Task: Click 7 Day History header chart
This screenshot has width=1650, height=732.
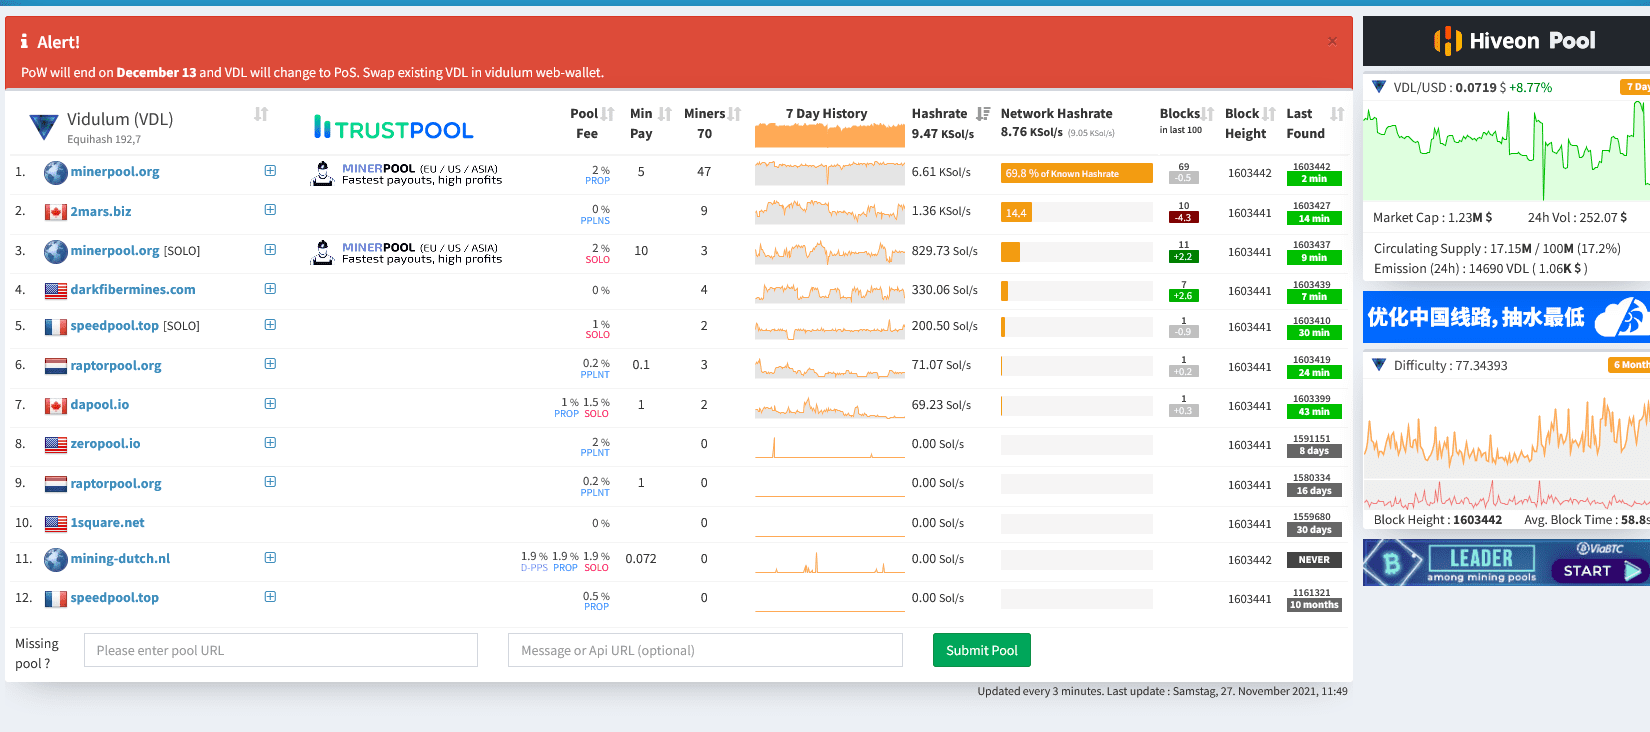Action: 830,134
